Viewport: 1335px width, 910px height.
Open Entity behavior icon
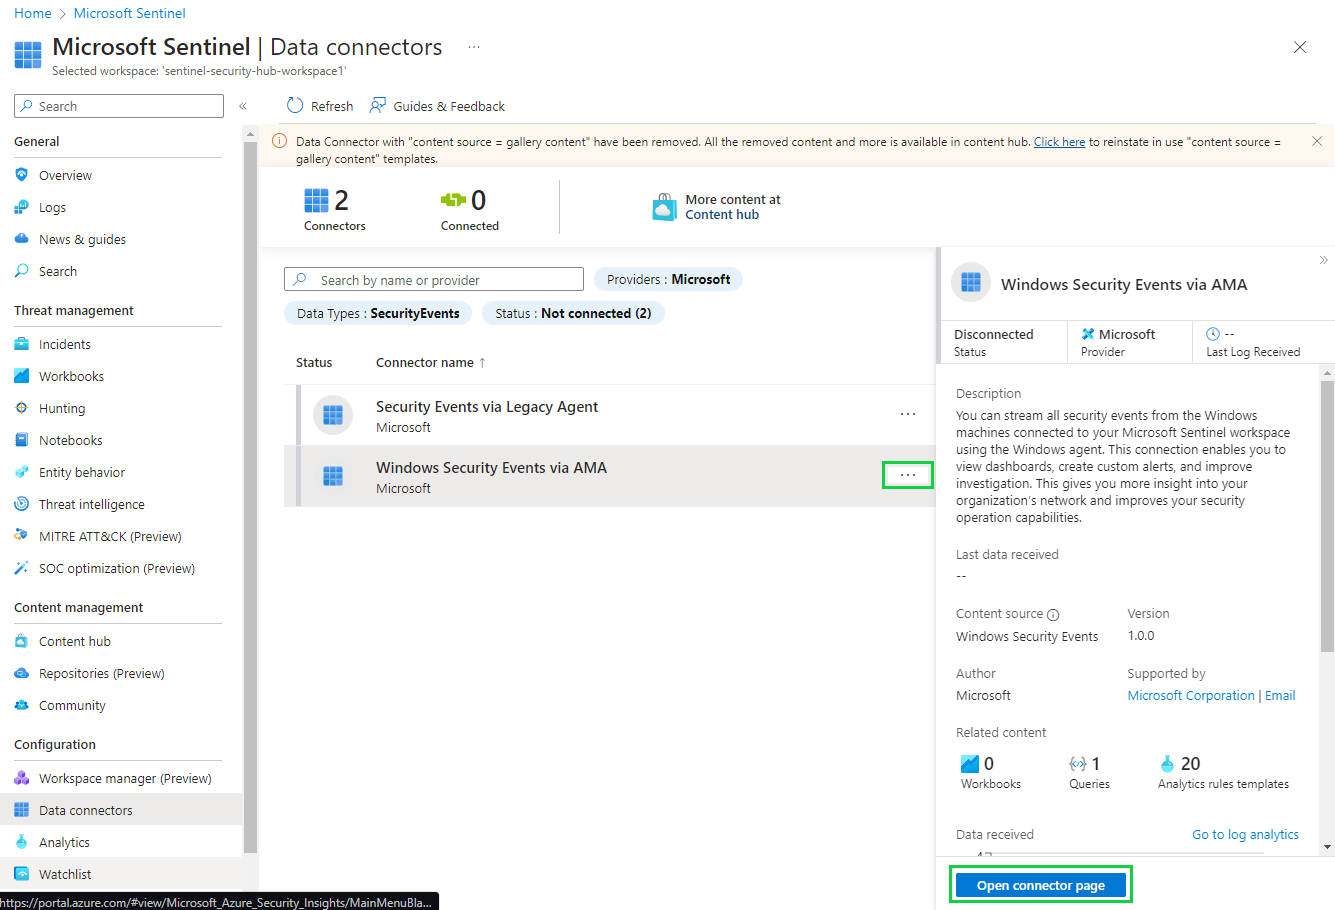pyautogui.click(x=22, y=472)
